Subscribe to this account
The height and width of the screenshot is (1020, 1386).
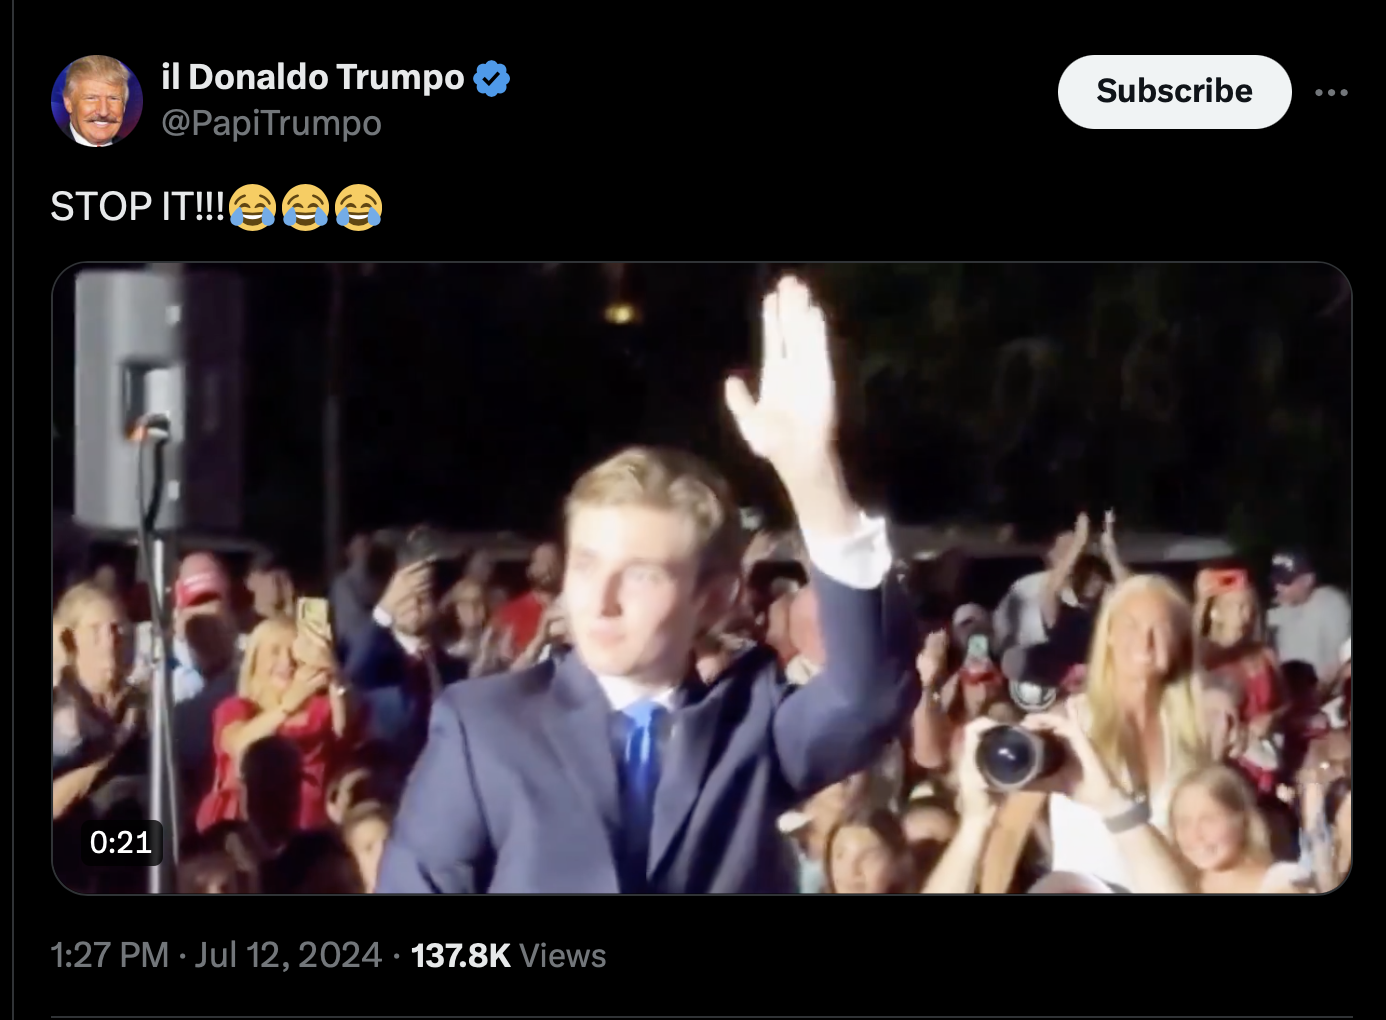(x=1174, y=91)
